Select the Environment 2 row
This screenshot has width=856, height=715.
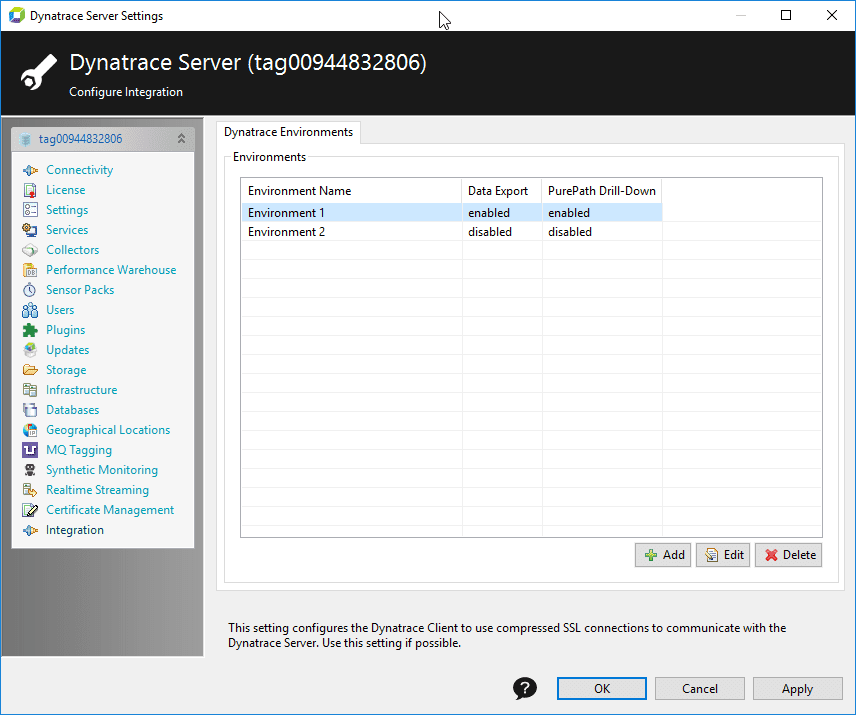coord(452,231)
